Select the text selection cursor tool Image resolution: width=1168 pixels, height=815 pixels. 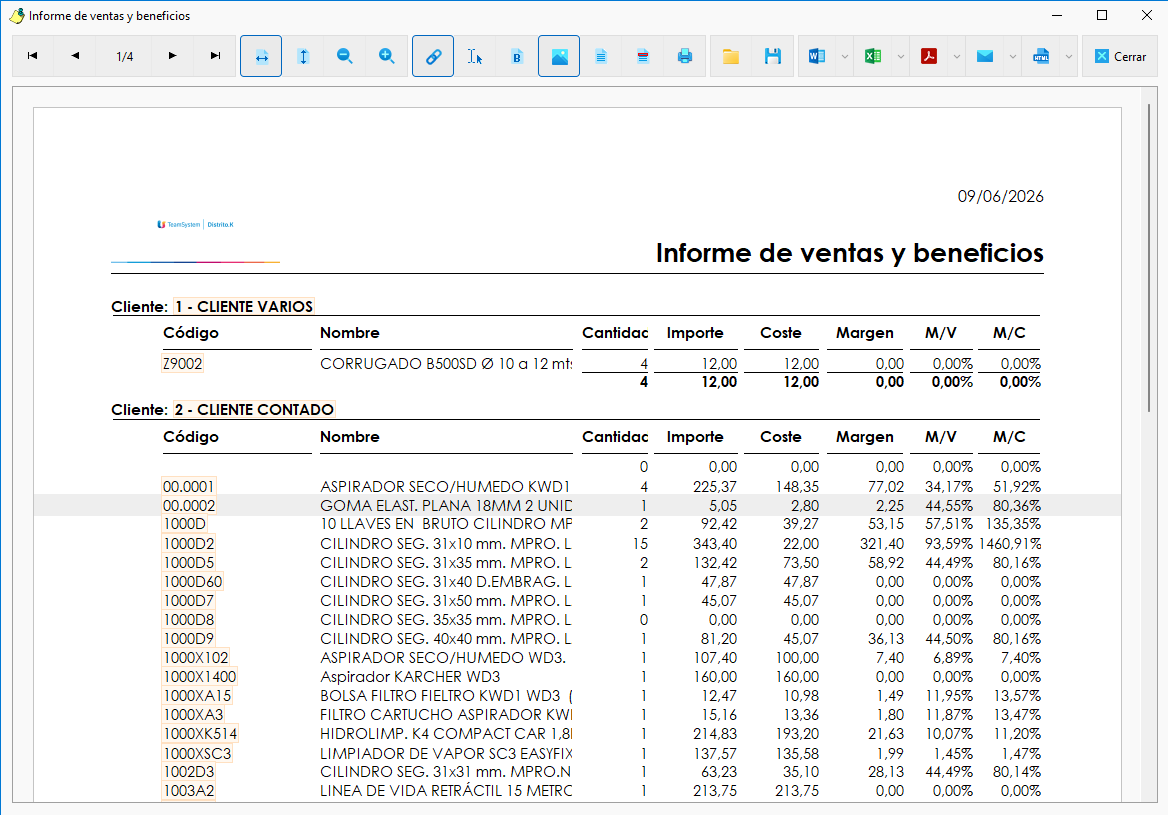click(x=475, y=56)
